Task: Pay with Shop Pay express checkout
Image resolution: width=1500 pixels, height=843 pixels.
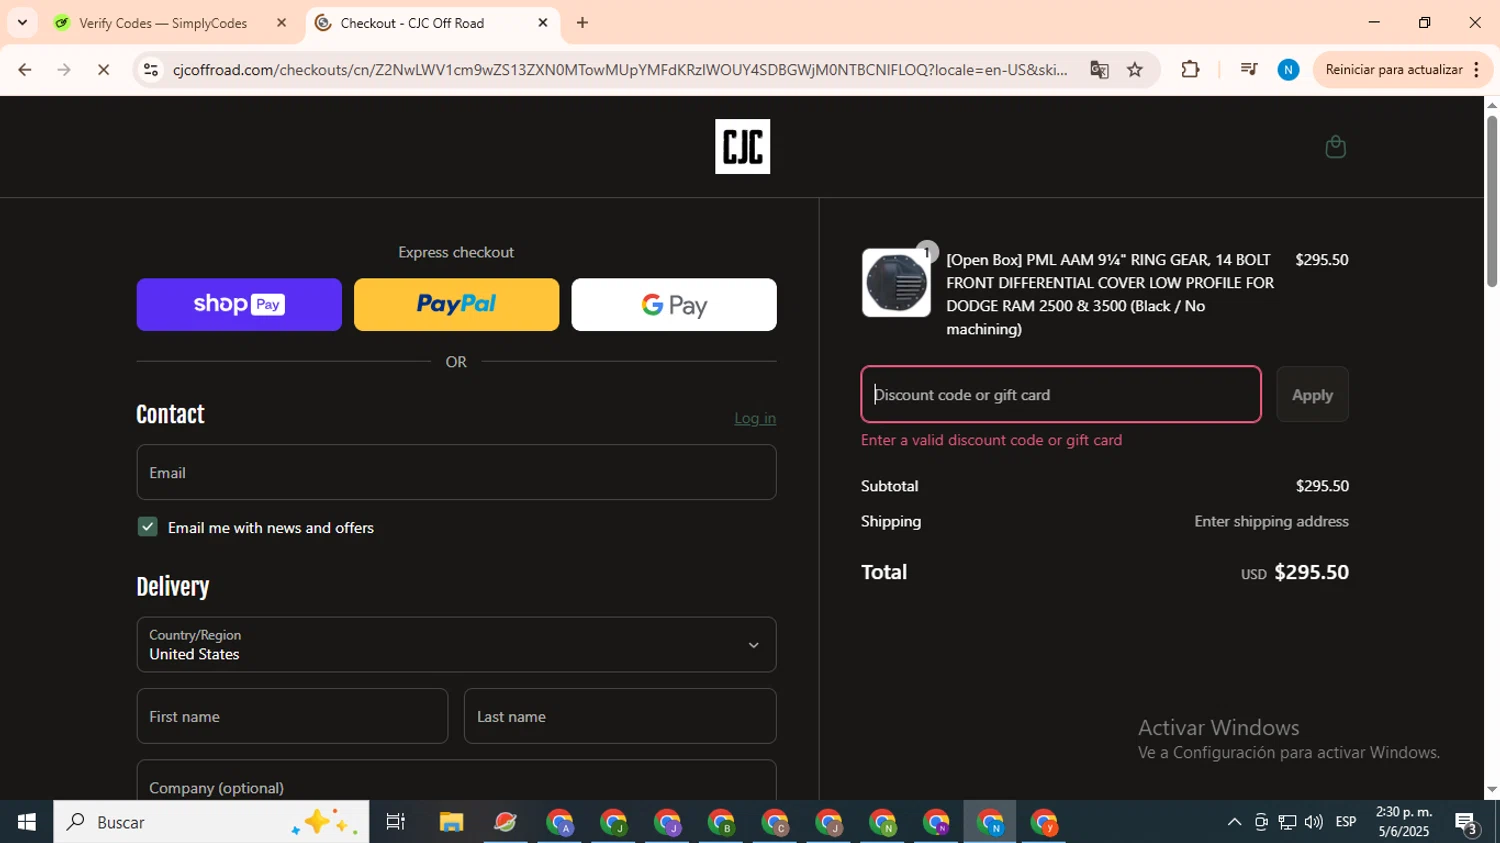Action: tap(239, 305)
